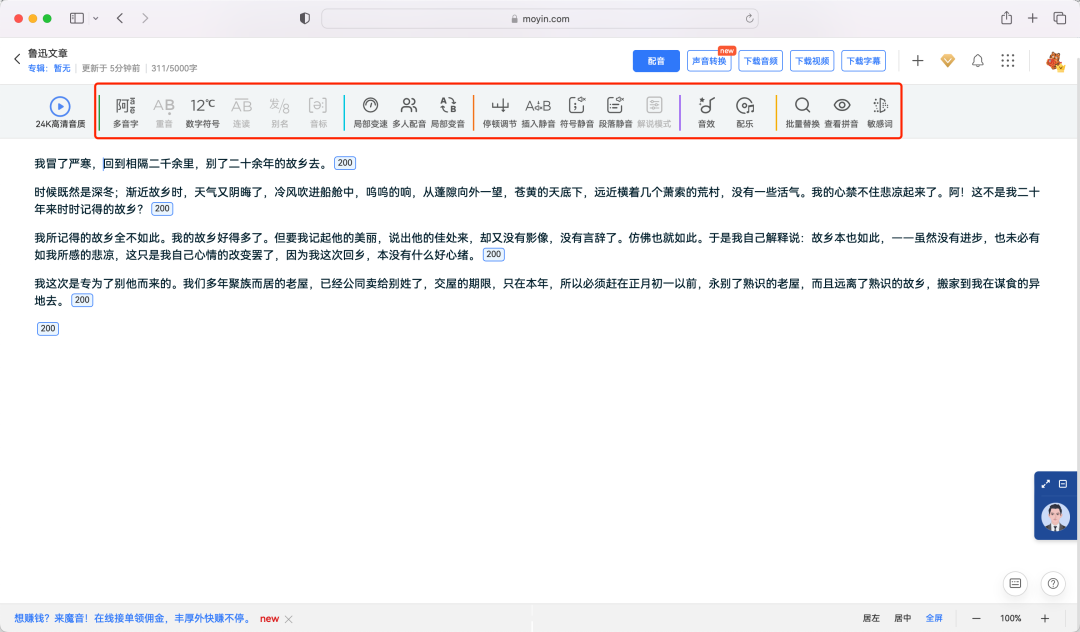Dismiss the 想赚钱 promo banner
Screen dimensions: 1080x632
tap(289, 619)
